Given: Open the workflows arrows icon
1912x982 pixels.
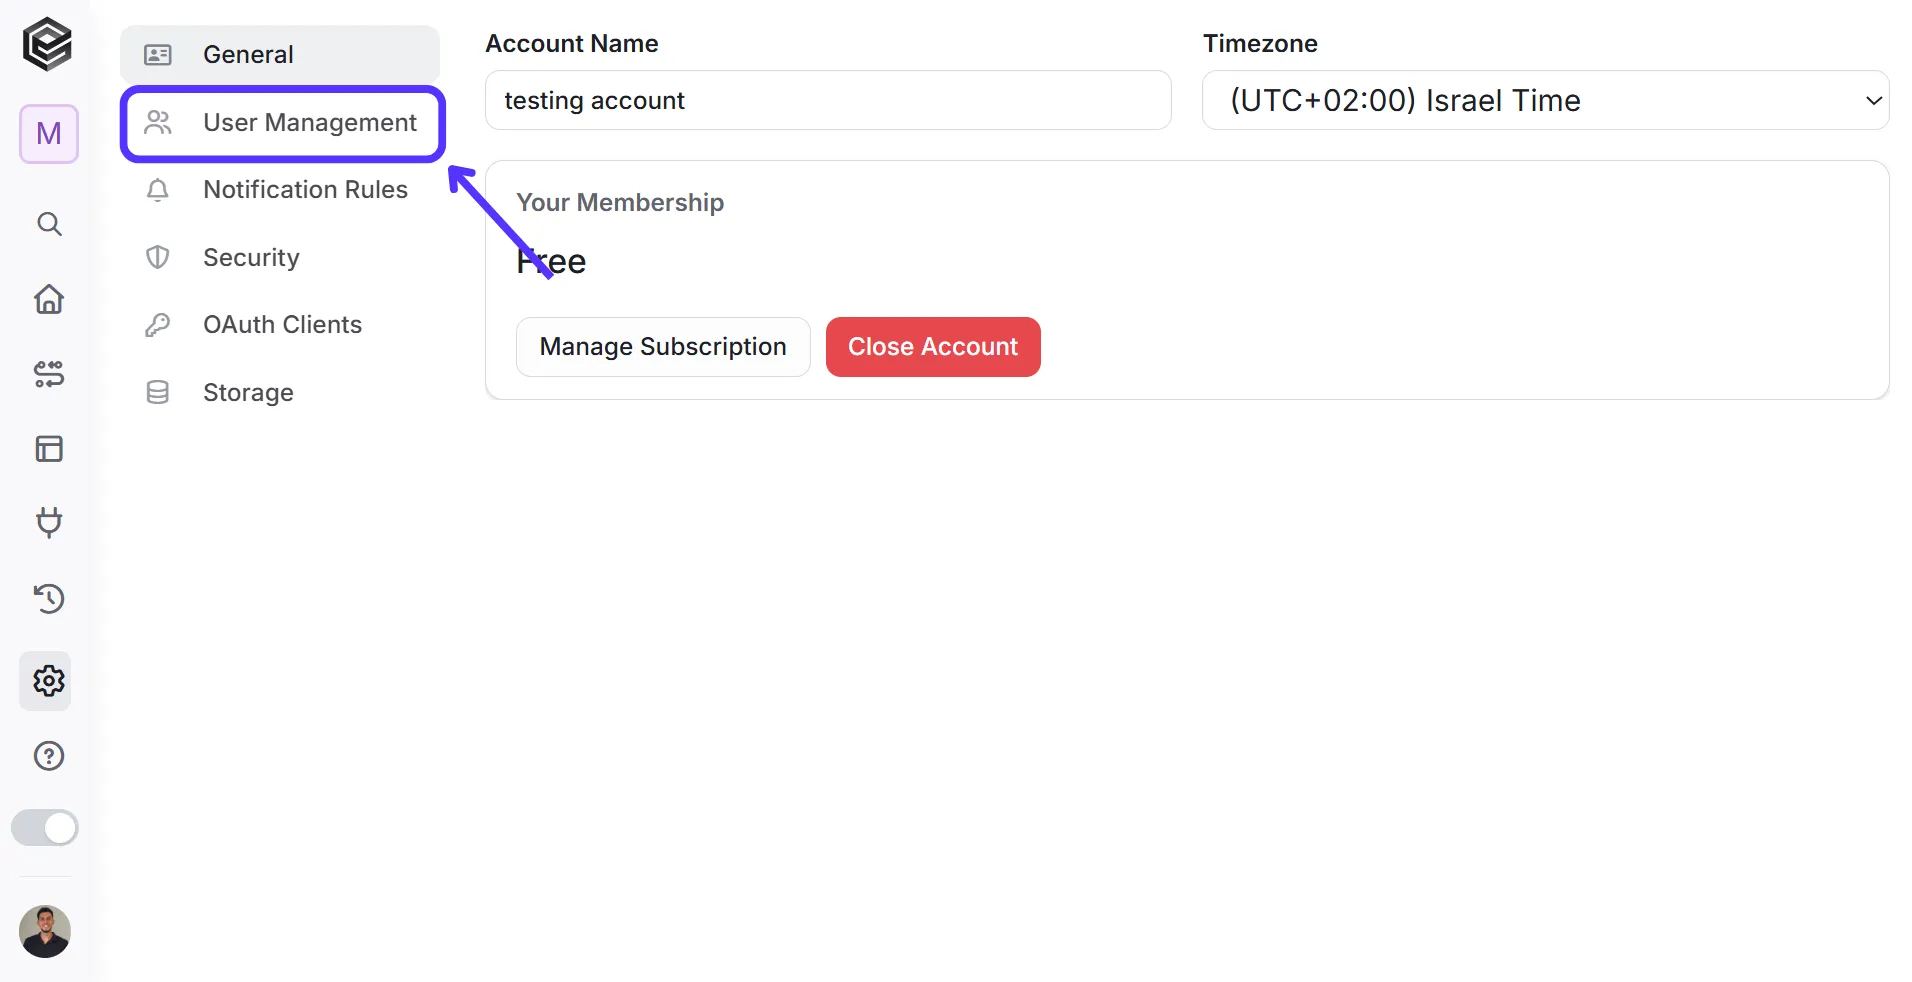Looking at the screenshot, I should [x=49, y=374].
